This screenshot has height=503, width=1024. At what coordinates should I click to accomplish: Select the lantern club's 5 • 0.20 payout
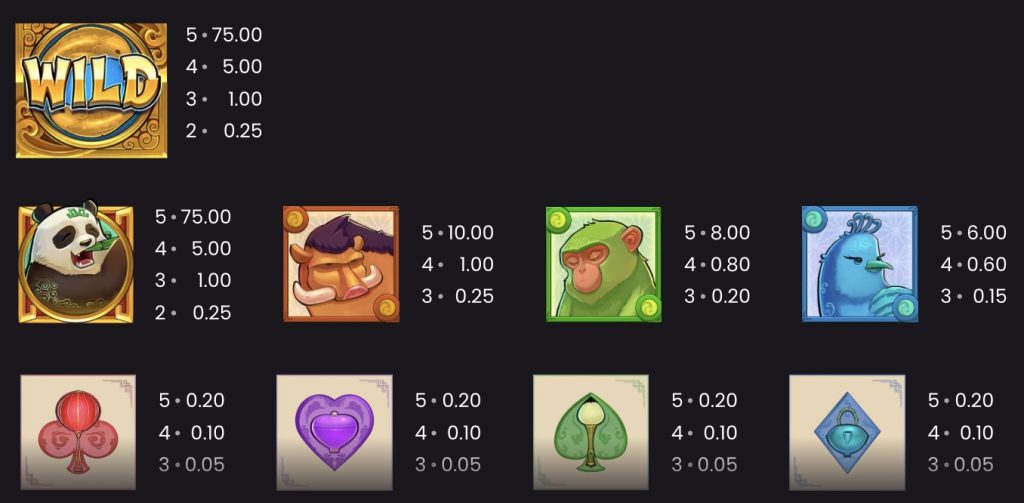coord(191,401)
